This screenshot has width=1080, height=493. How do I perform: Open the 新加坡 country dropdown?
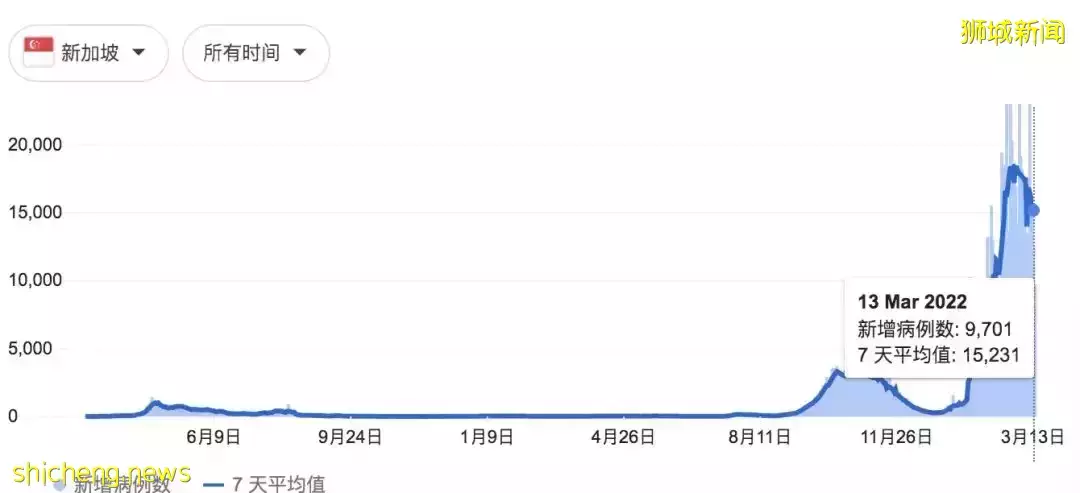(x=88, y=53)
